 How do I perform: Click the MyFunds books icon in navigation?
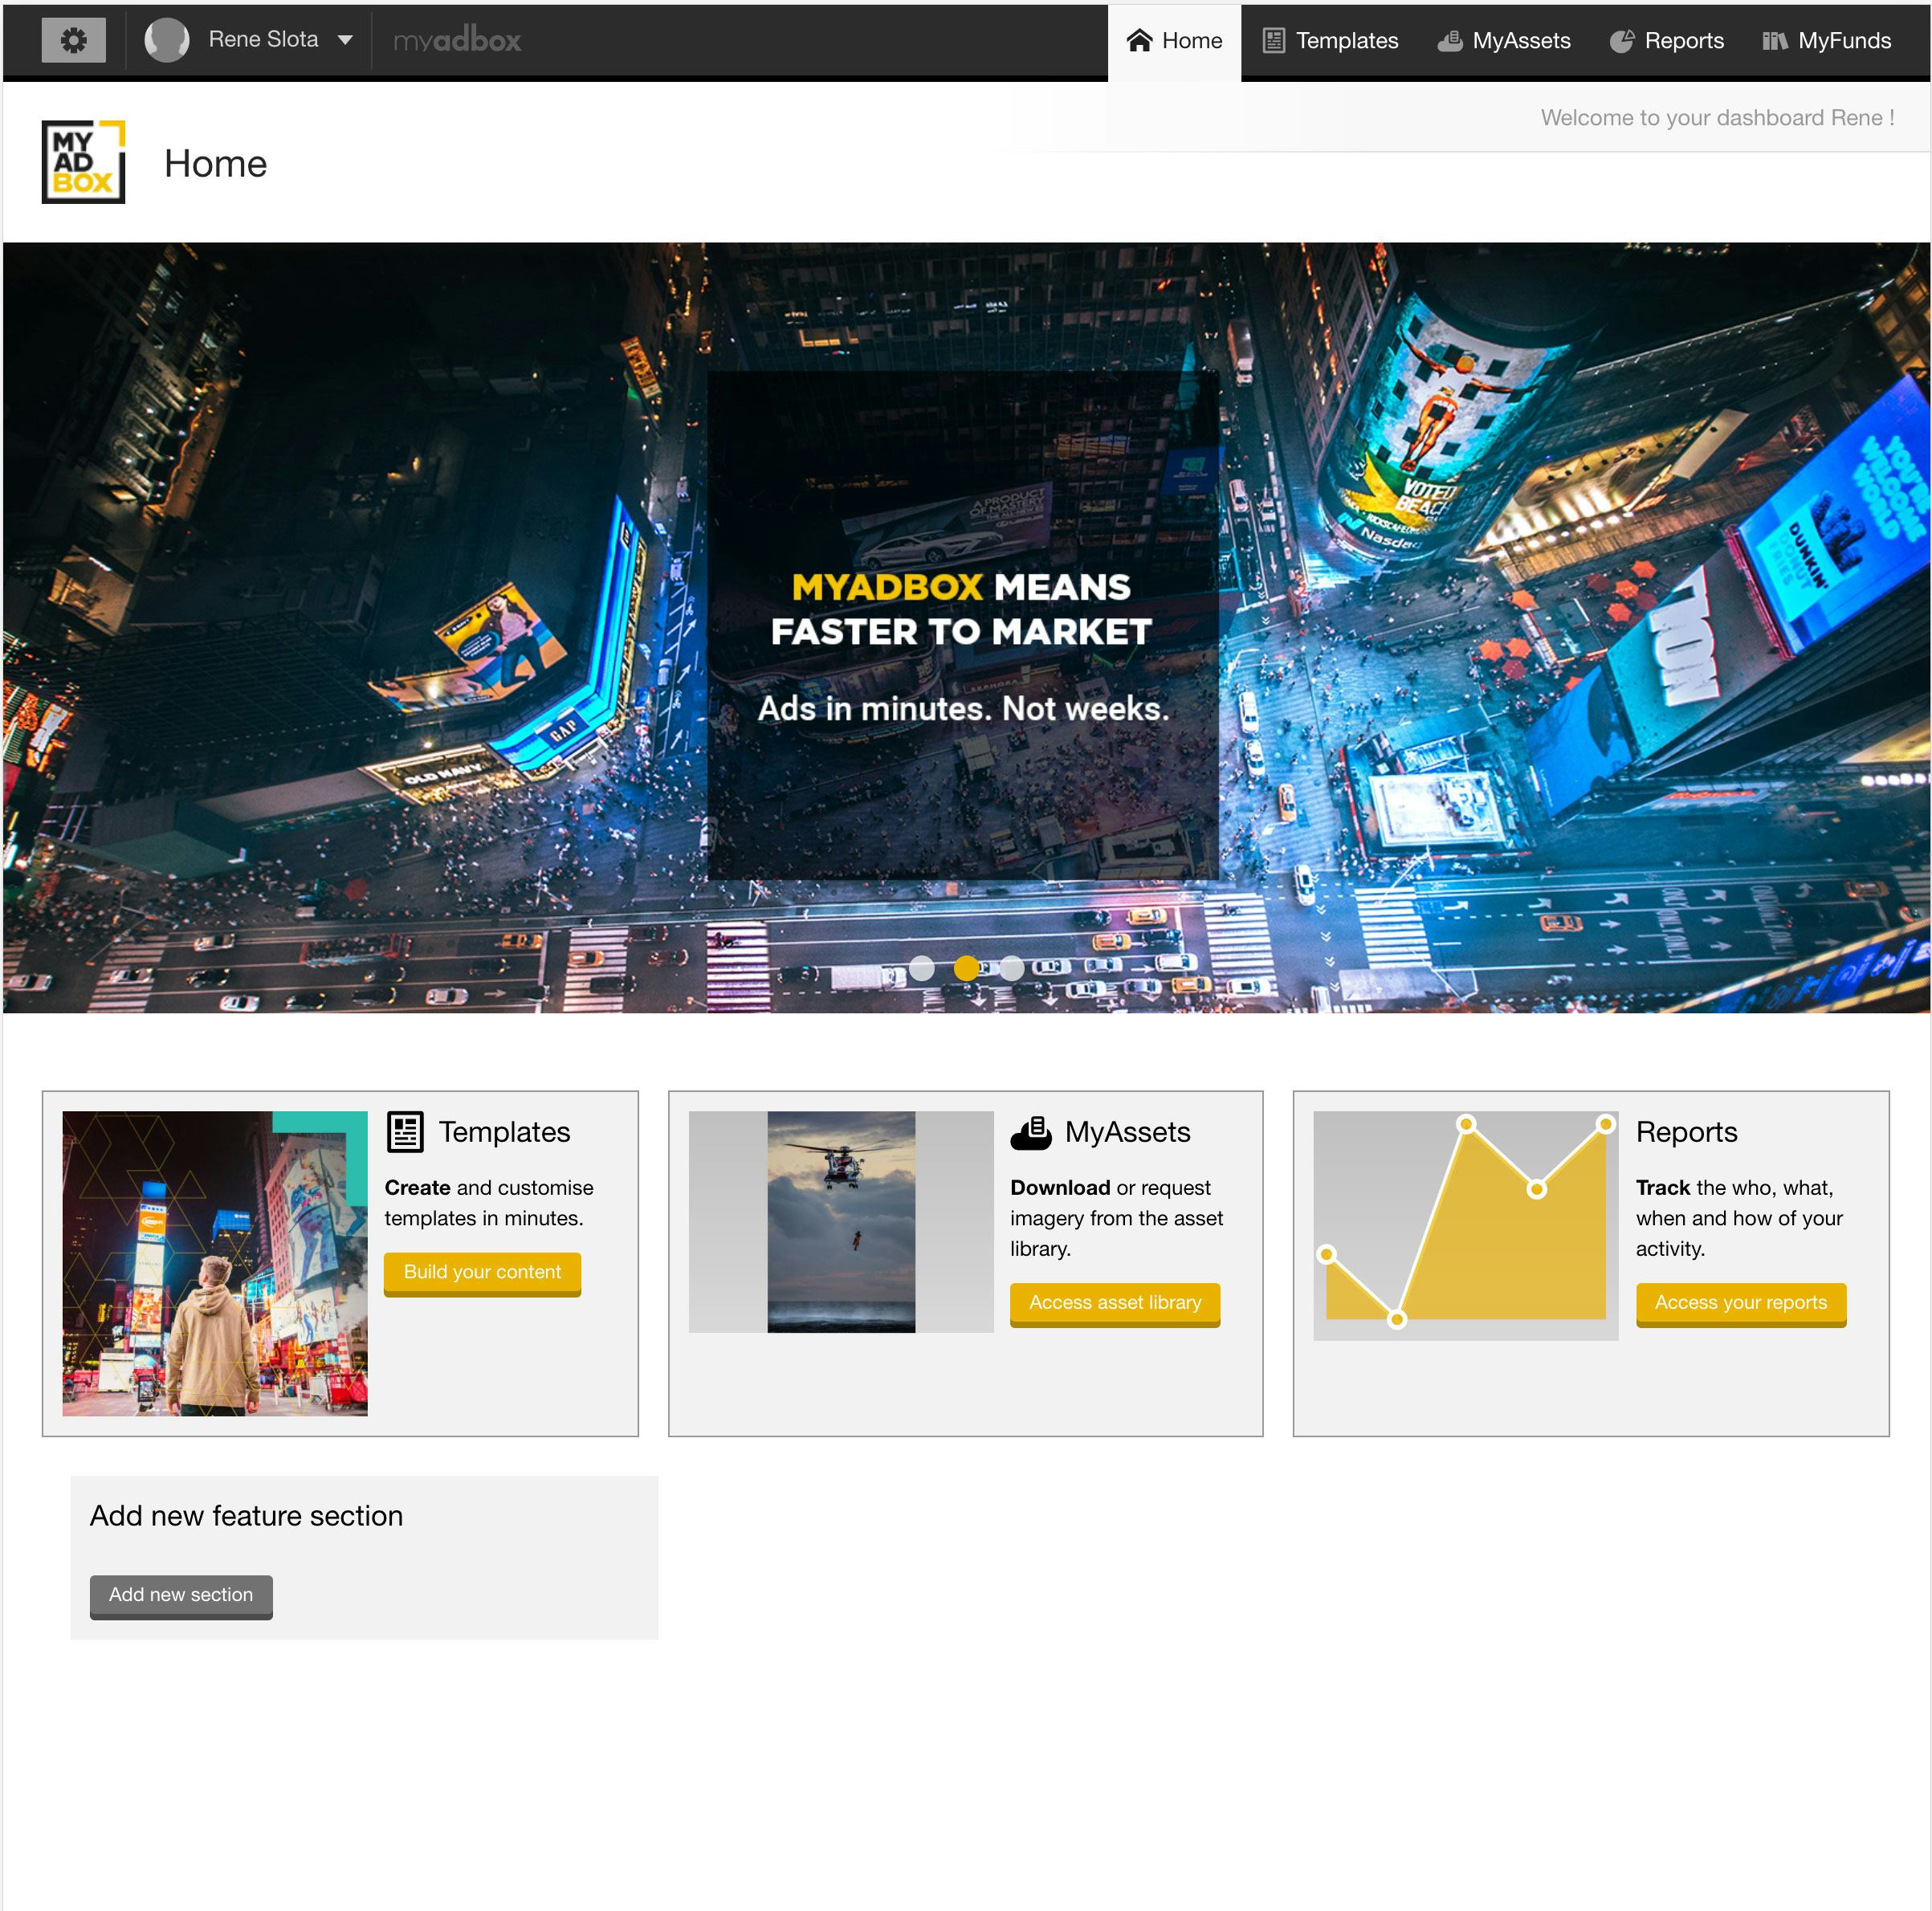(1774, 40)
